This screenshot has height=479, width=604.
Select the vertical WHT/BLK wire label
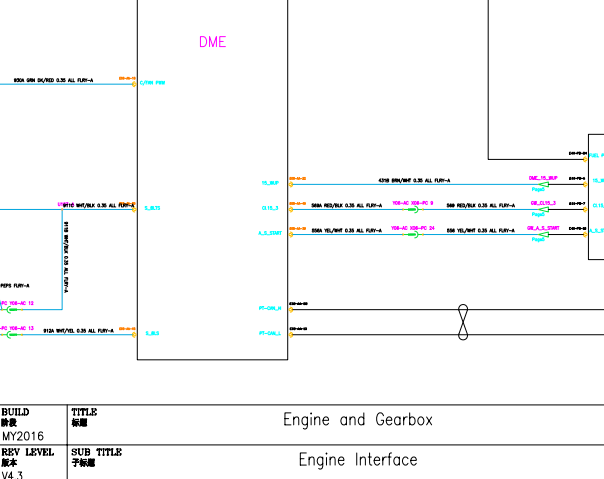pyautogui.click(x=66, y=257)
